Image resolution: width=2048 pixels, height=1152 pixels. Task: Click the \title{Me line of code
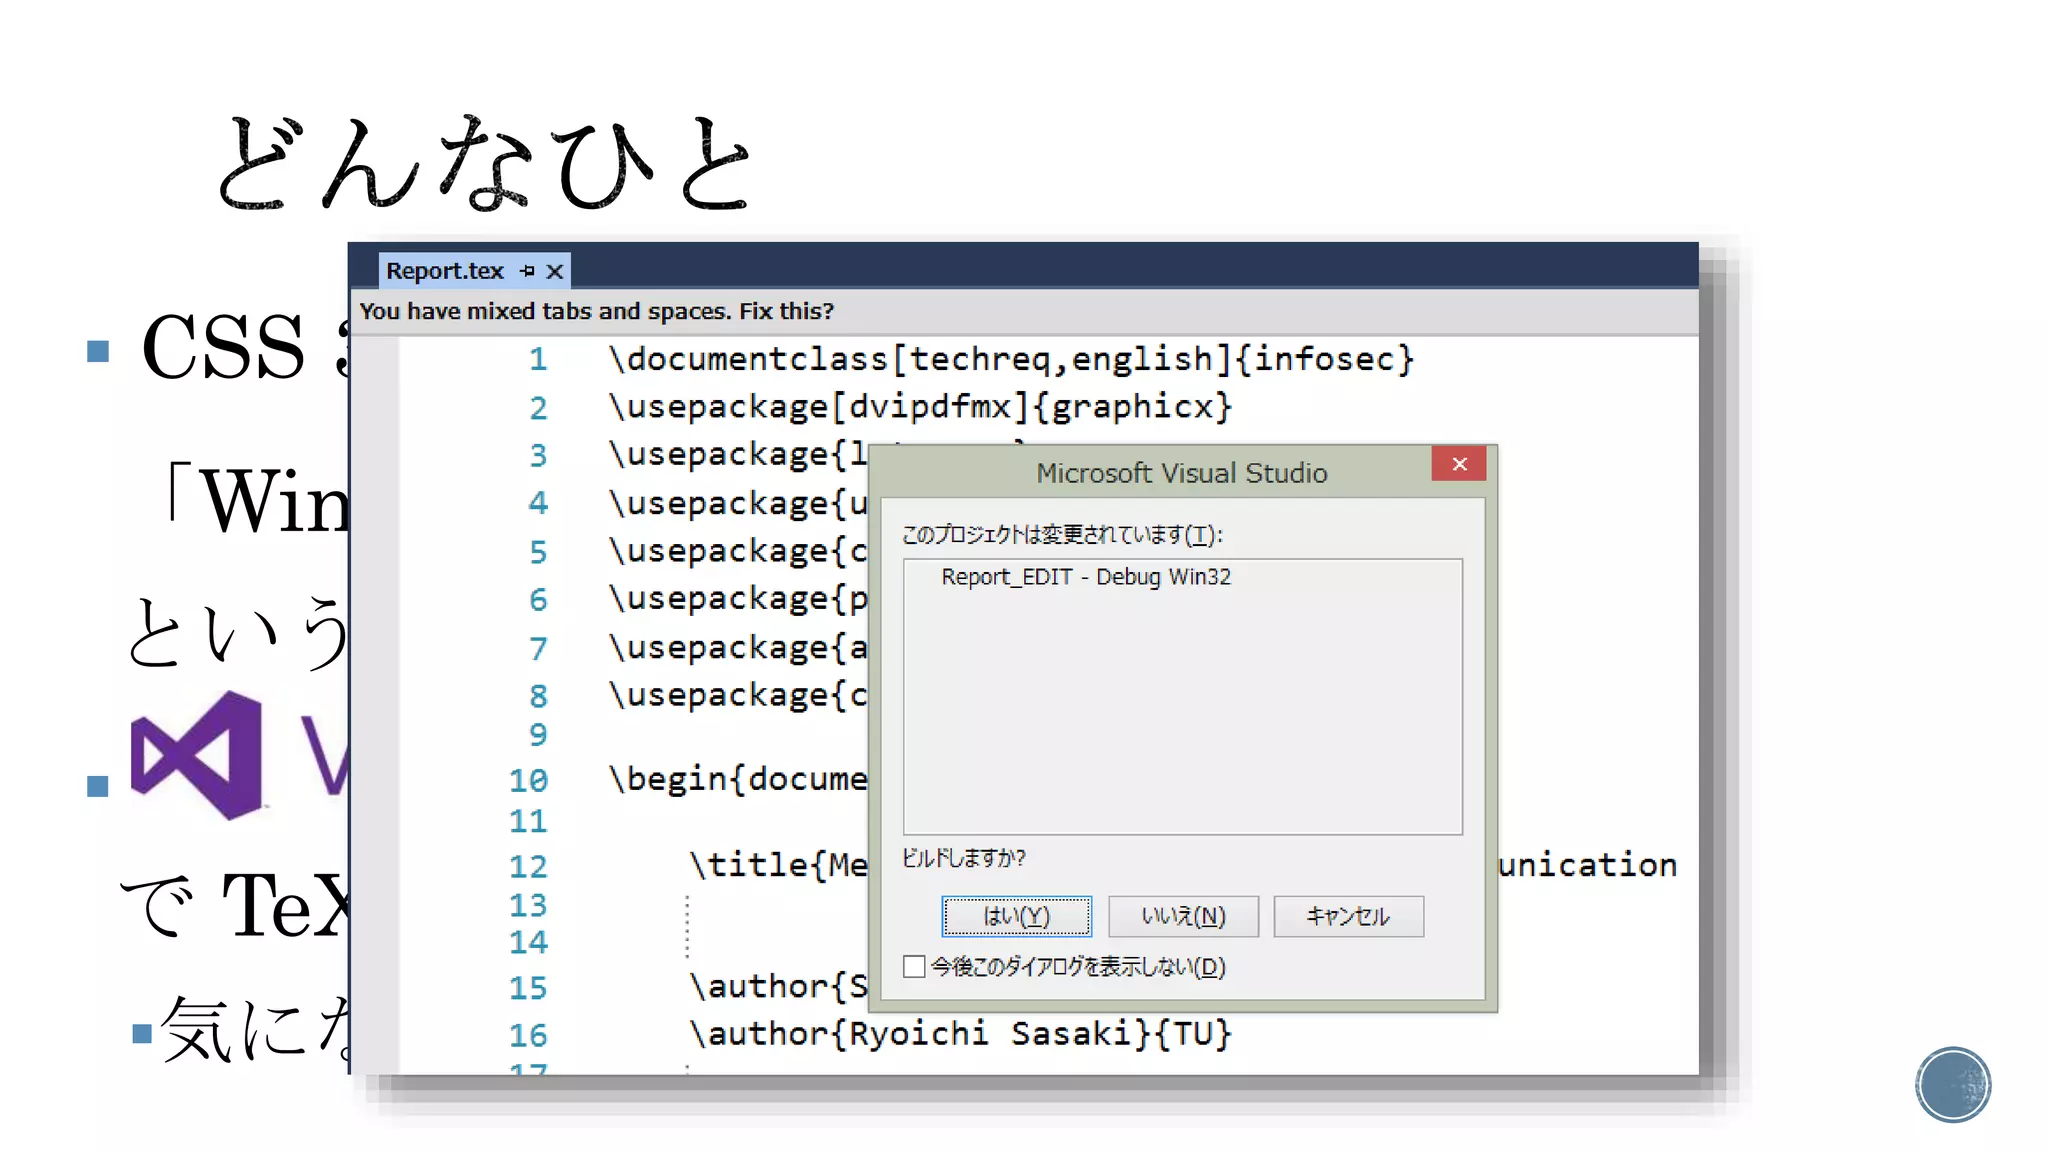tap(778, 865)
